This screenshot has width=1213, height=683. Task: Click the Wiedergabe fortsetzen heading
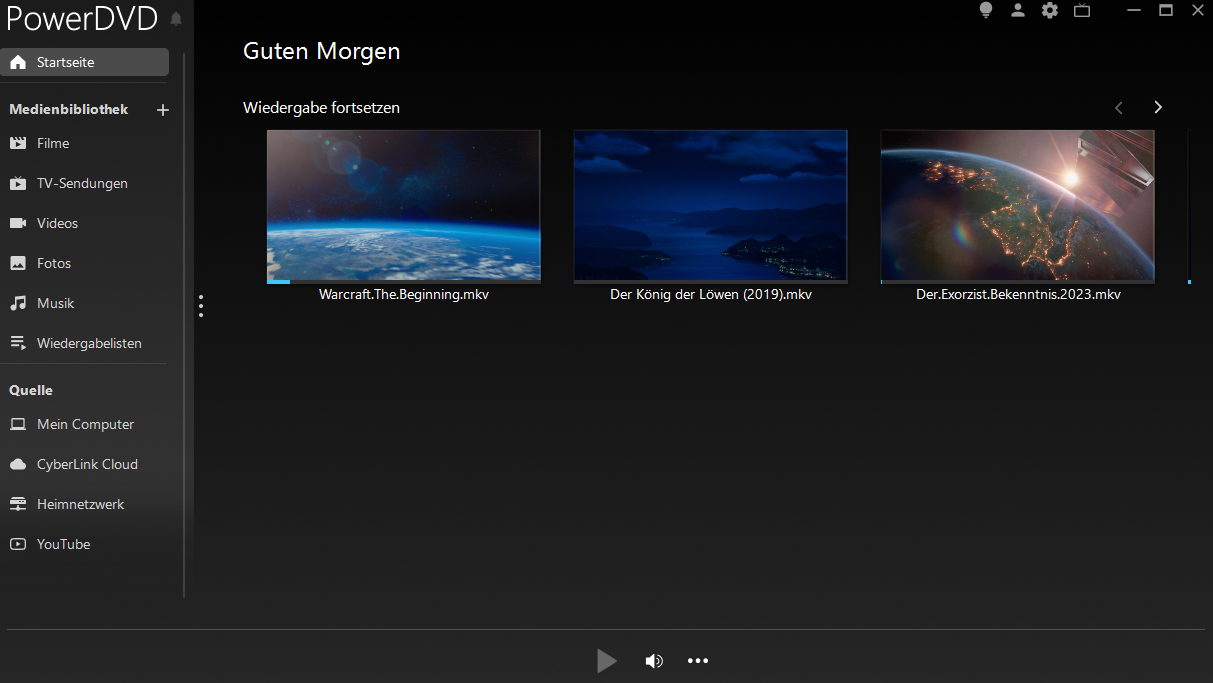pos(321,107)
